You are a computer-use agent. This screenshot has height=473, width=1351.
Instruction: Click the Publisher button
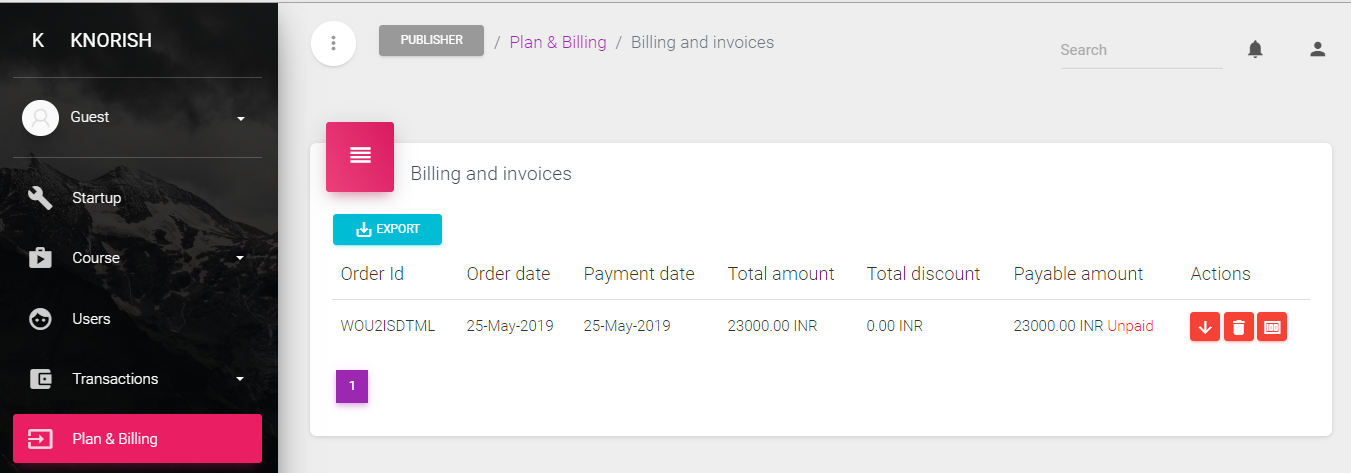click(x=431, y=41)
